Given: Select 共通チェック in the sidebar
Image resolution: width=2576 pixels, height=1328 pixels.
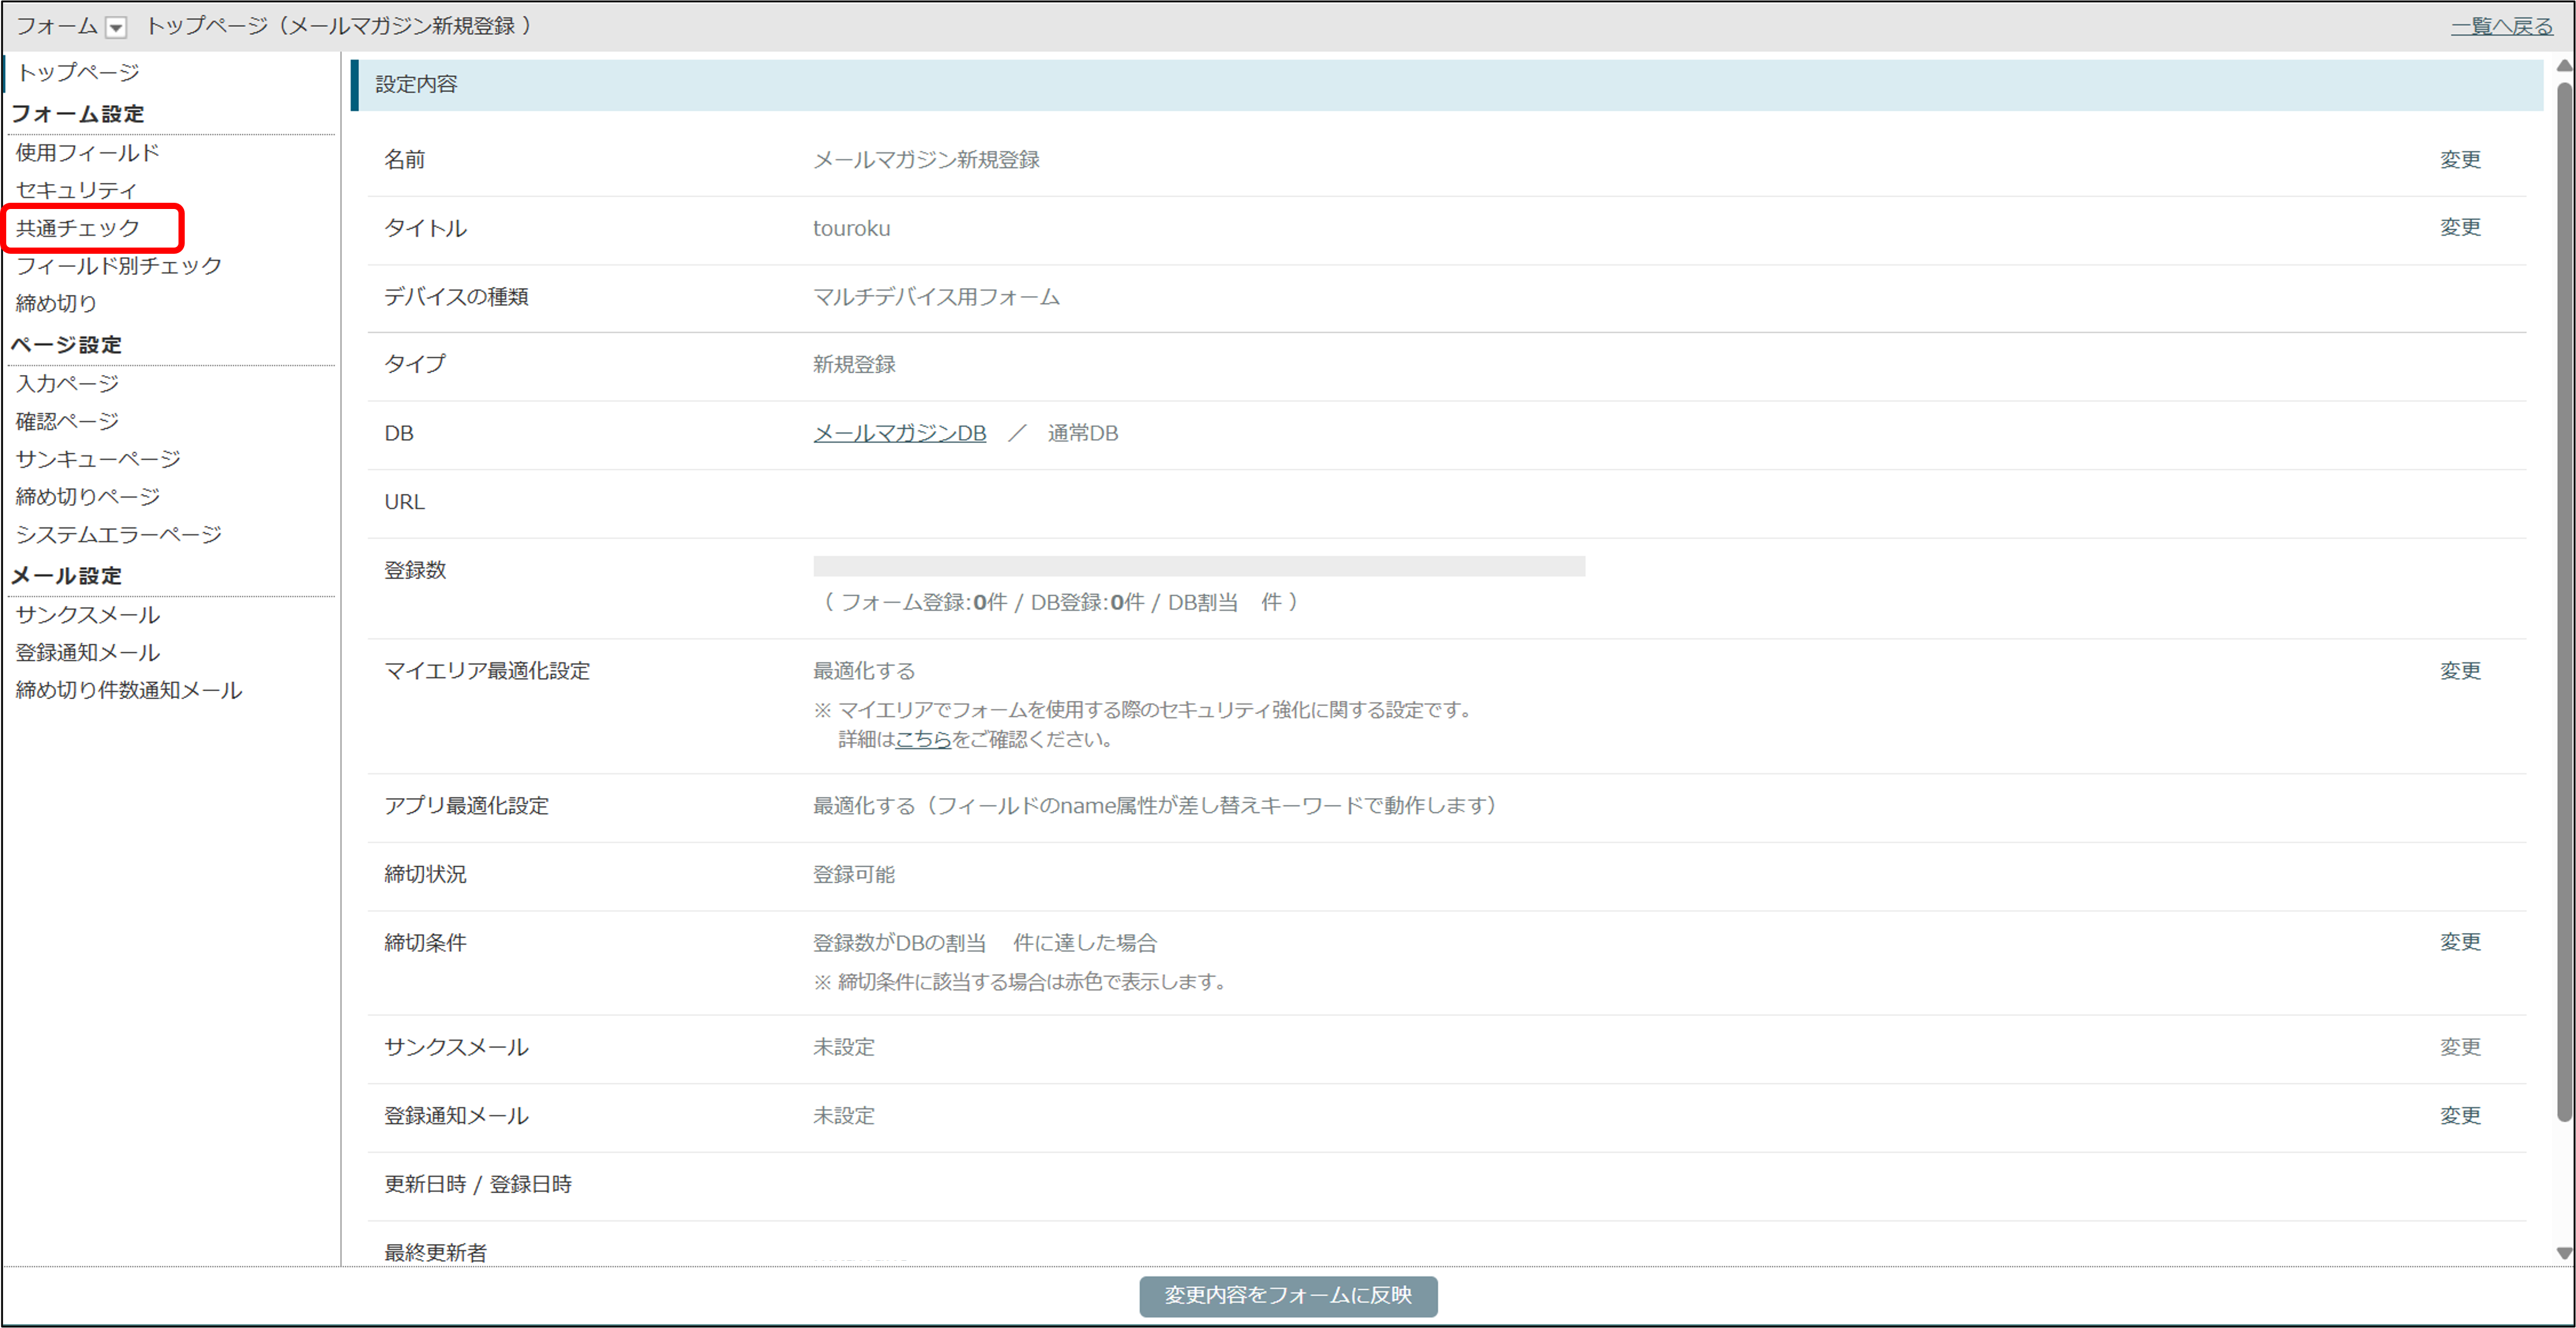Looking at the screenshot, I should tap(78, 228).
